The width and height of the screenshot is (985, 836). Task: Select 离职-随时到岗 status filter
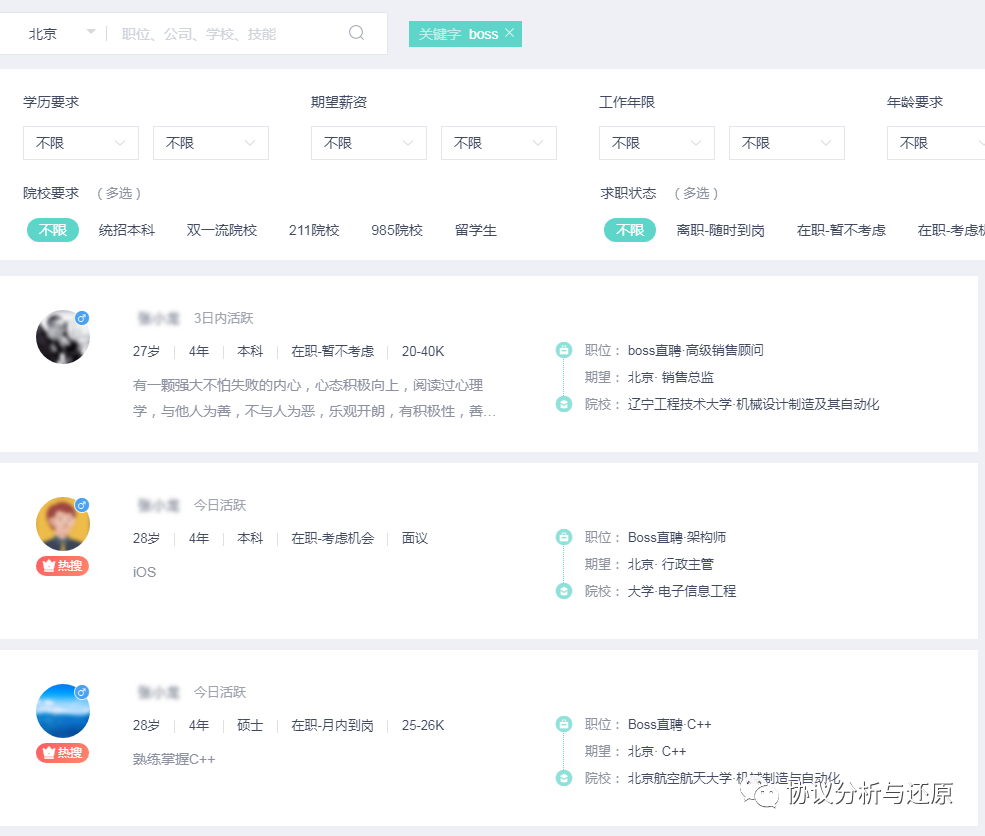tap(720, 230)
